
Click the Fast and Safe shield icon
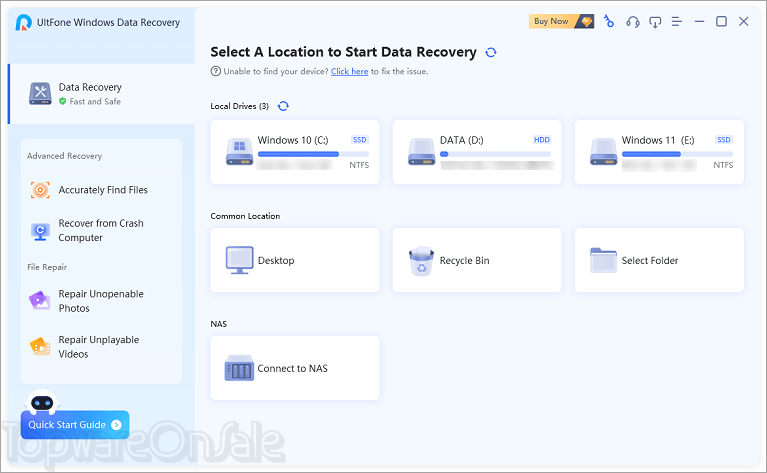tap(63, 101)
